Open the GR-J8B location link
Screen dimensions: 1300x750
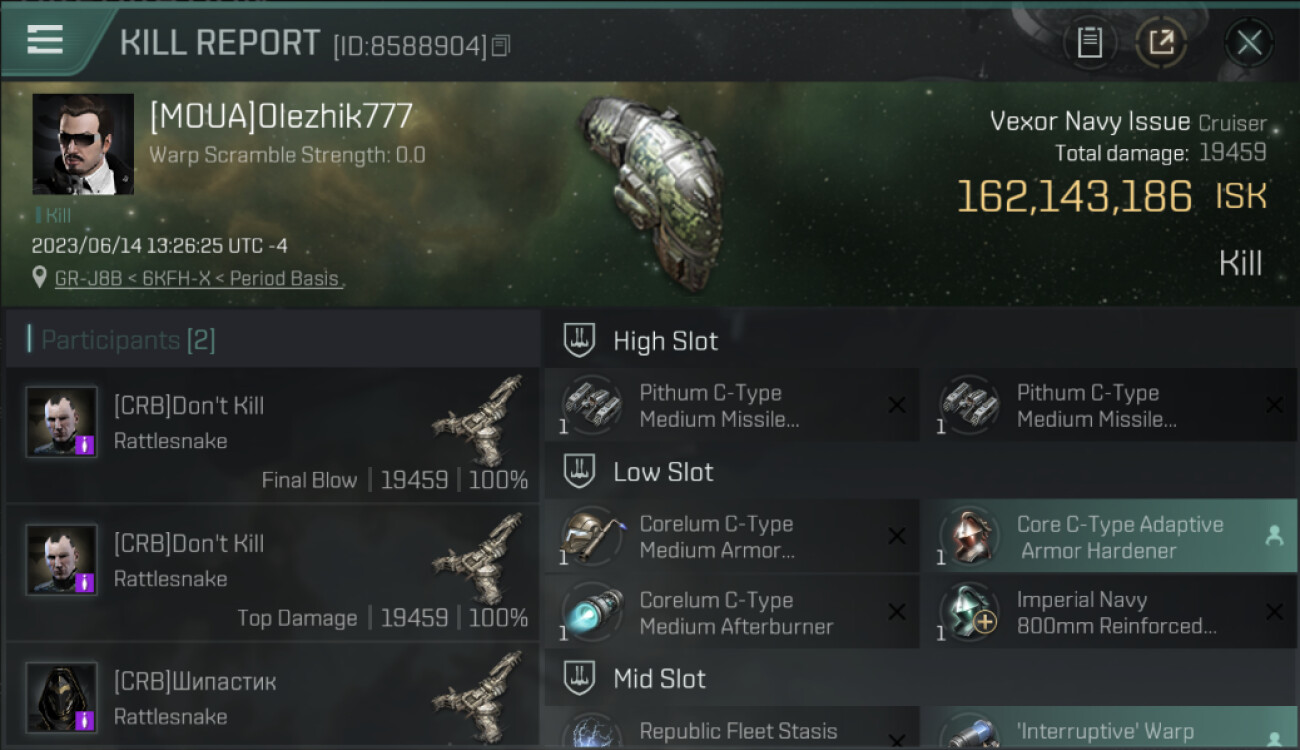click(198, 279)
